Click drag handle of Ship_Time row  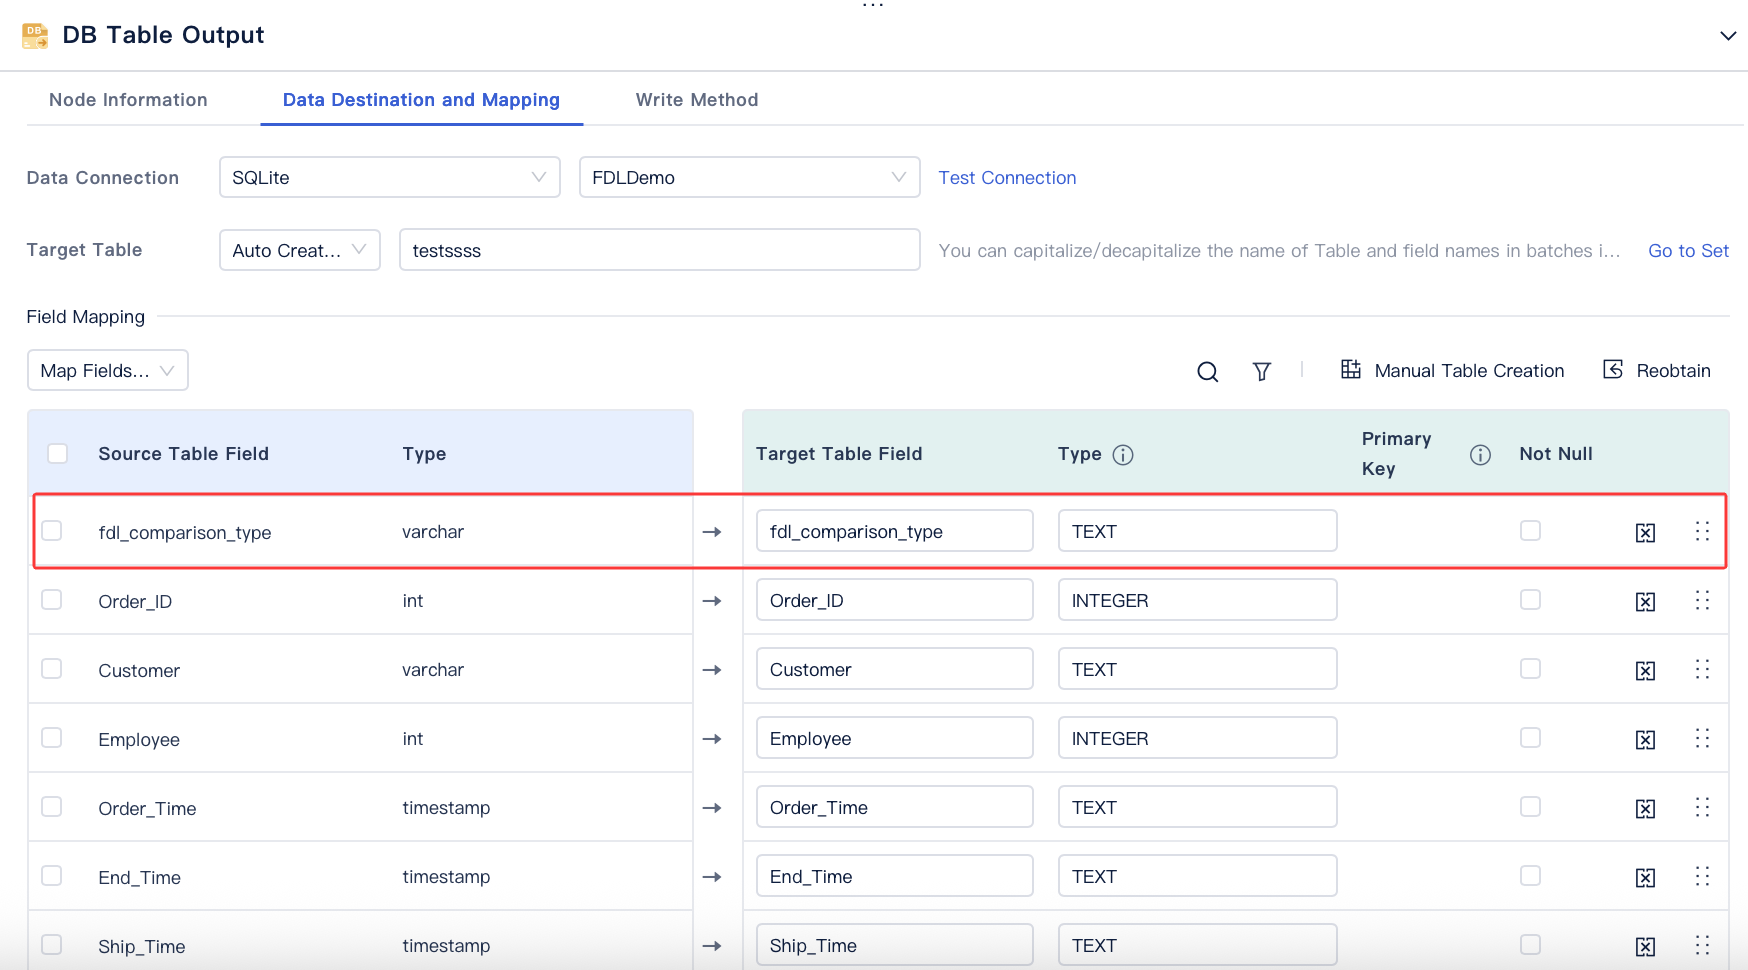pyautogui.click(x=1702, y=945)
